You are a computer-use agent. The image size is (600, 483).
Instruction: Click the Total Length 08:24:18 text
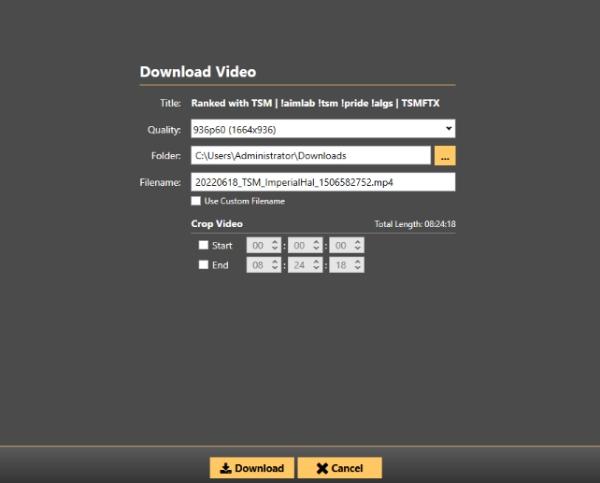click(415, 224)
